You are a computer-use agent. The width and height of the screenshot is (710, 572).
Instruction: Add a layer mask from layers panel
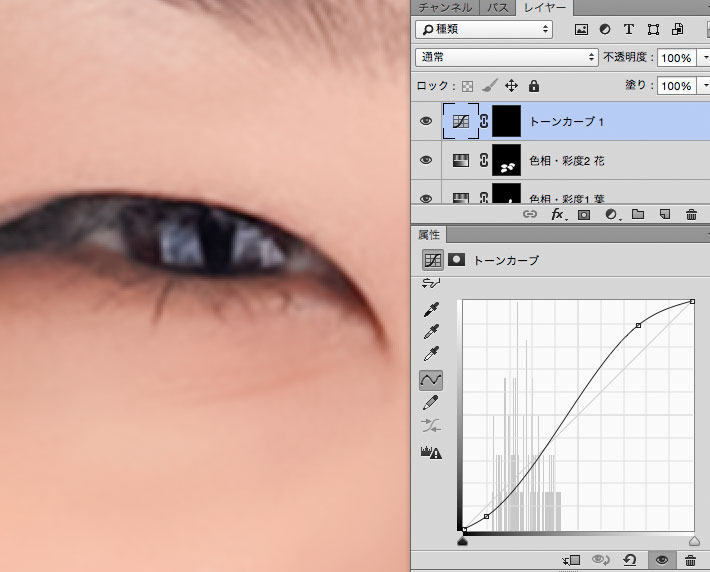585,214
